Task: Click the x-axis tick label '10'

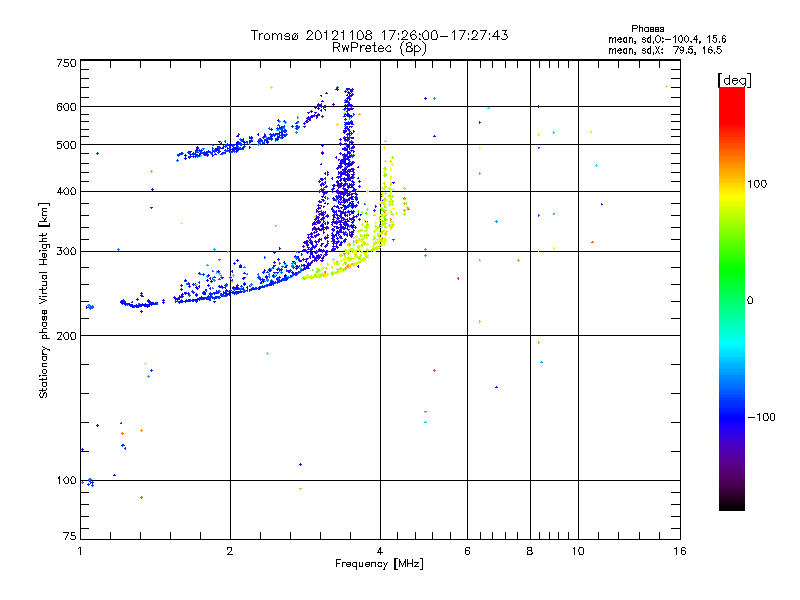Action: coord(578,551)
